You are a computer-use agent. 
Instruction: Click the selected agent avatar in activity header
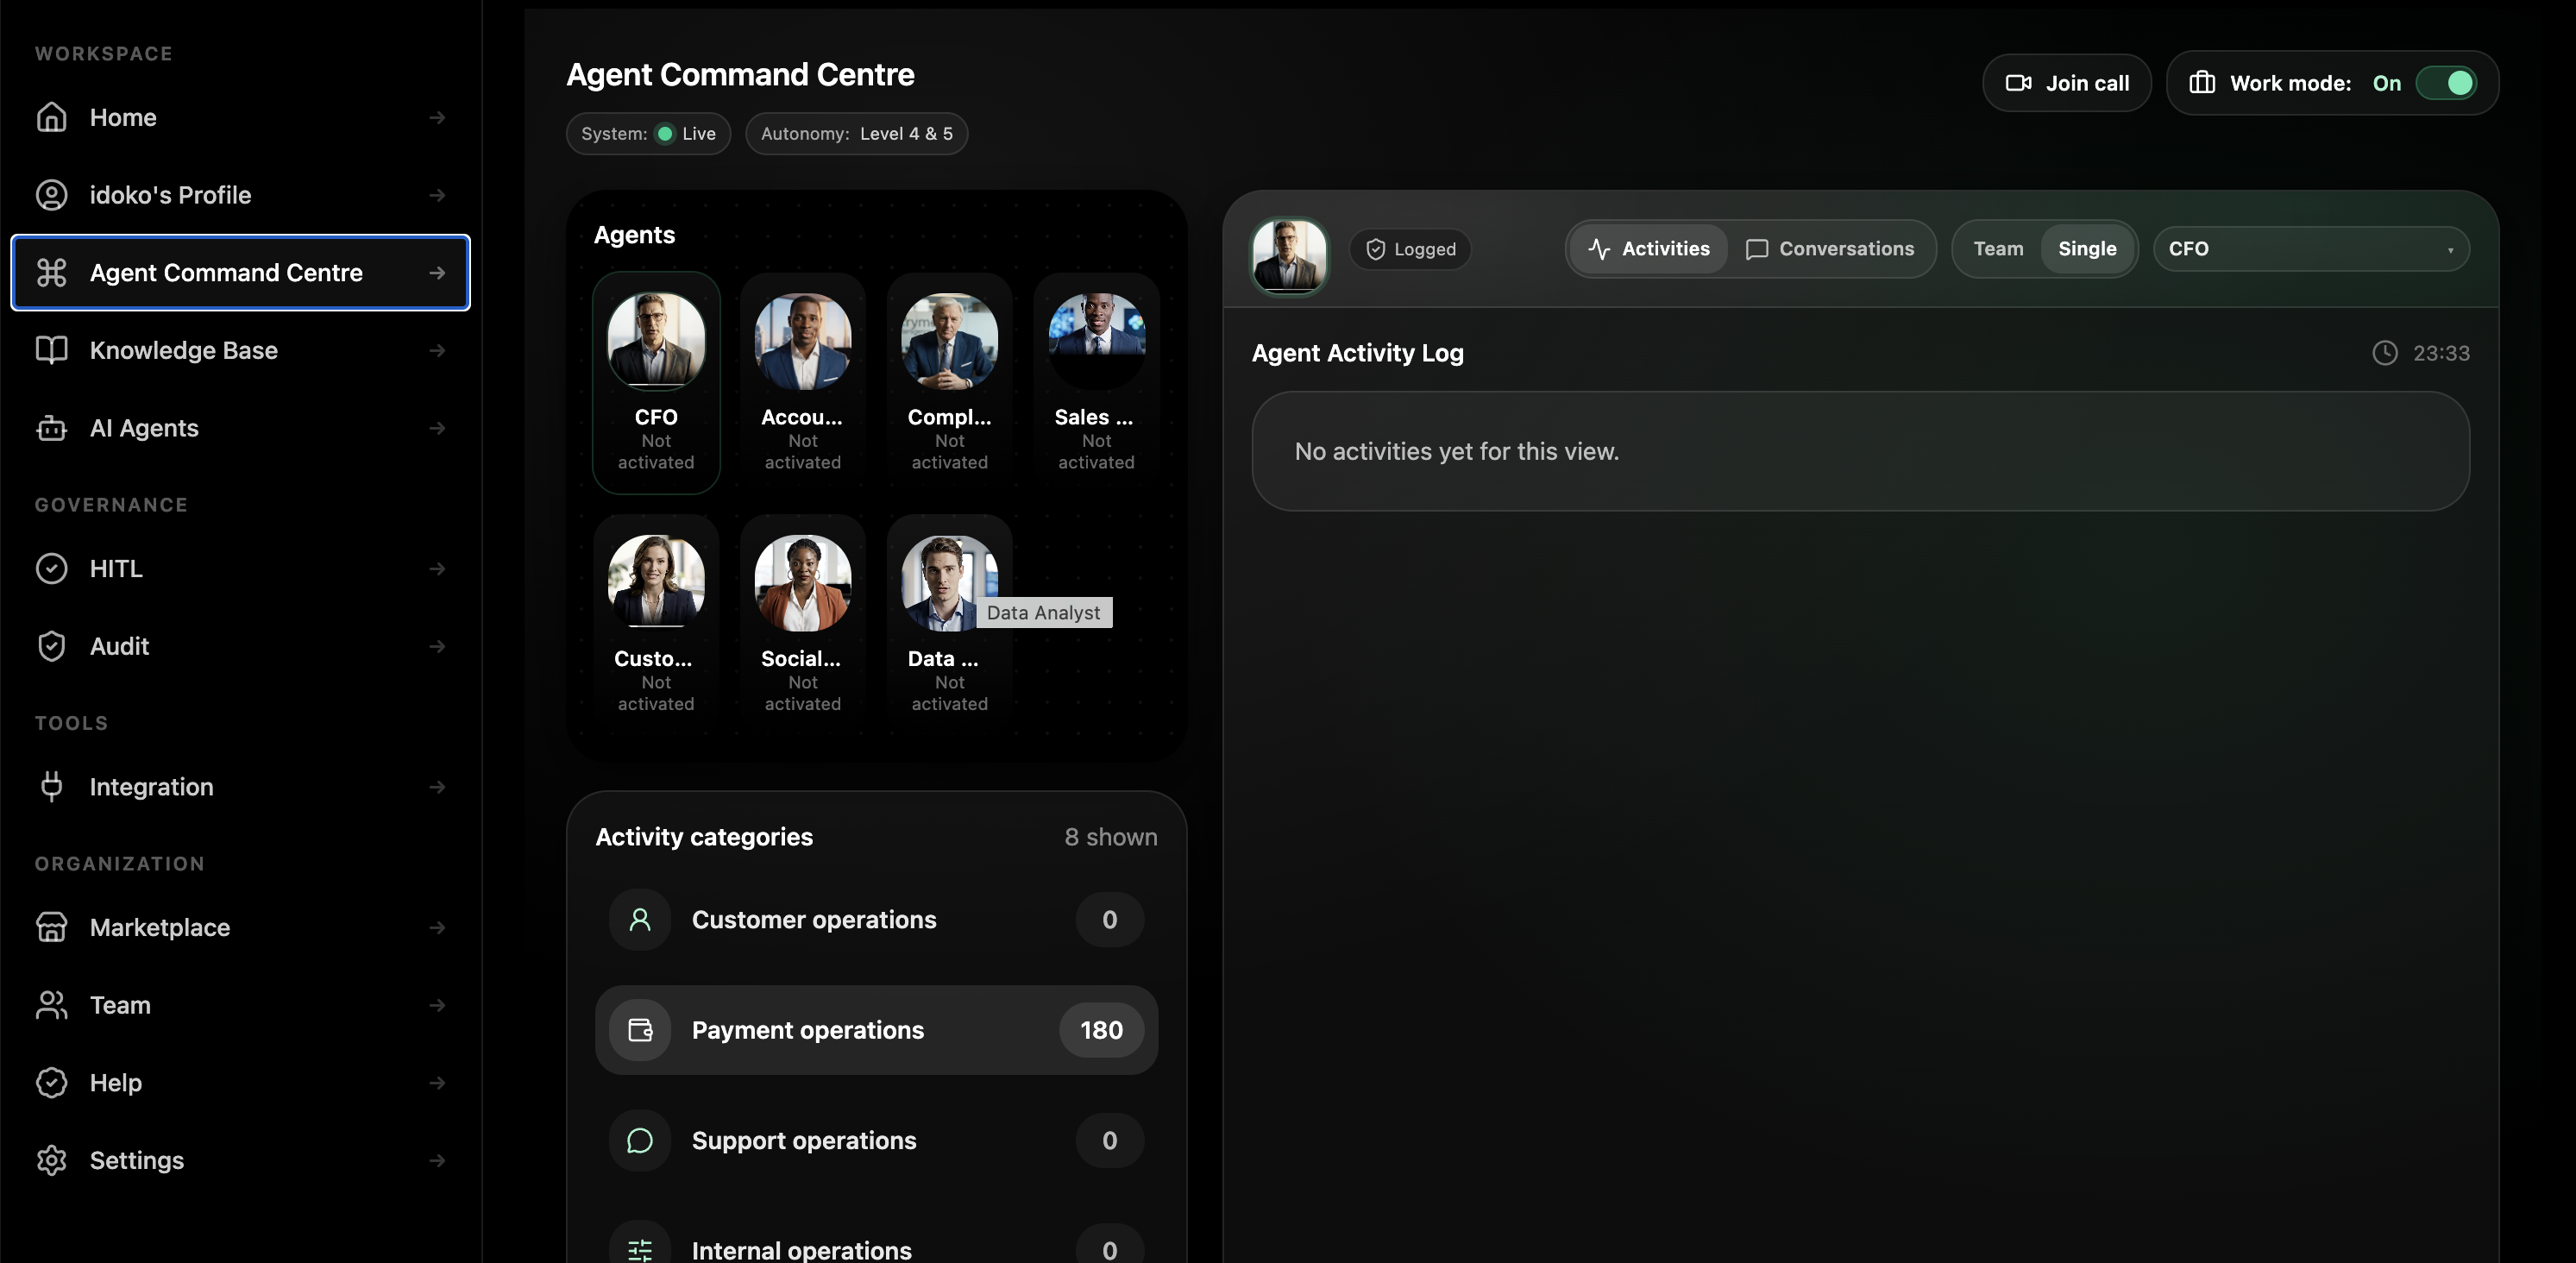coord(1290,255)
